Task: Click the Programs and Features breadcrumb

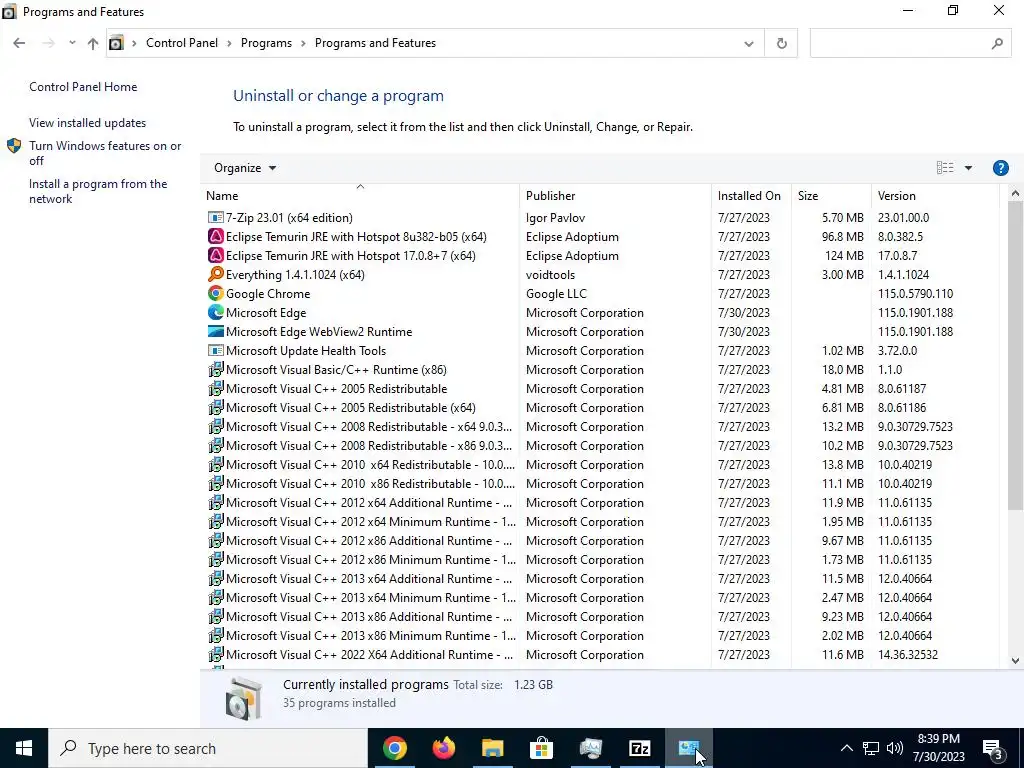Action: [x=376, y=43]
